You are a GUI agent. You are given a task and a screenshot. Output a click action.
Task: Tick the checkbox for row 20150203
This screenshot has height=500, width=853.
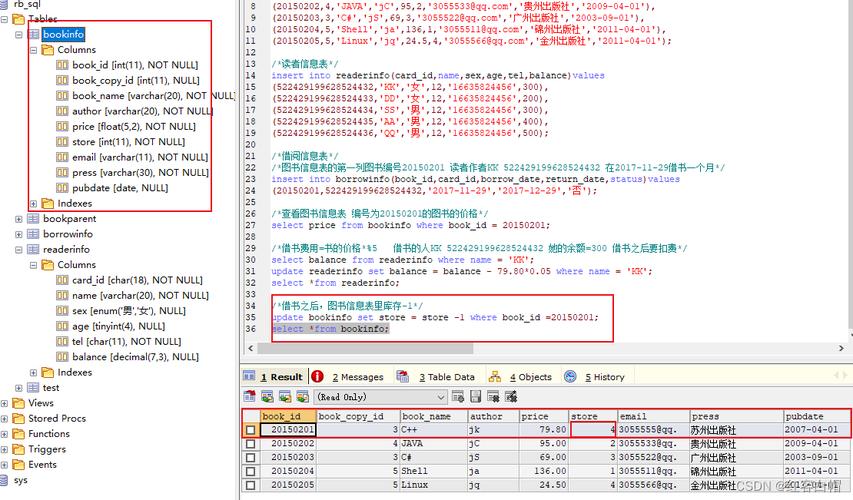(250, 458)
